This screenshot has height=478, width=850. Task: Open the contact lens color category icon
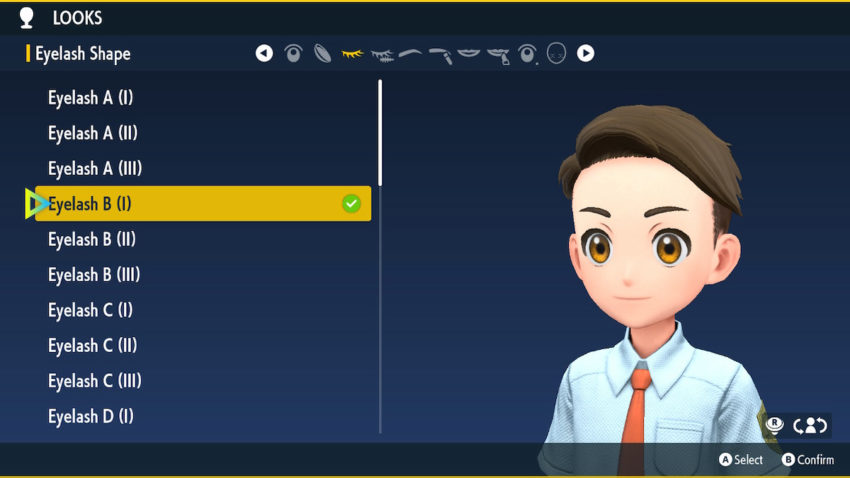point(323,54)
